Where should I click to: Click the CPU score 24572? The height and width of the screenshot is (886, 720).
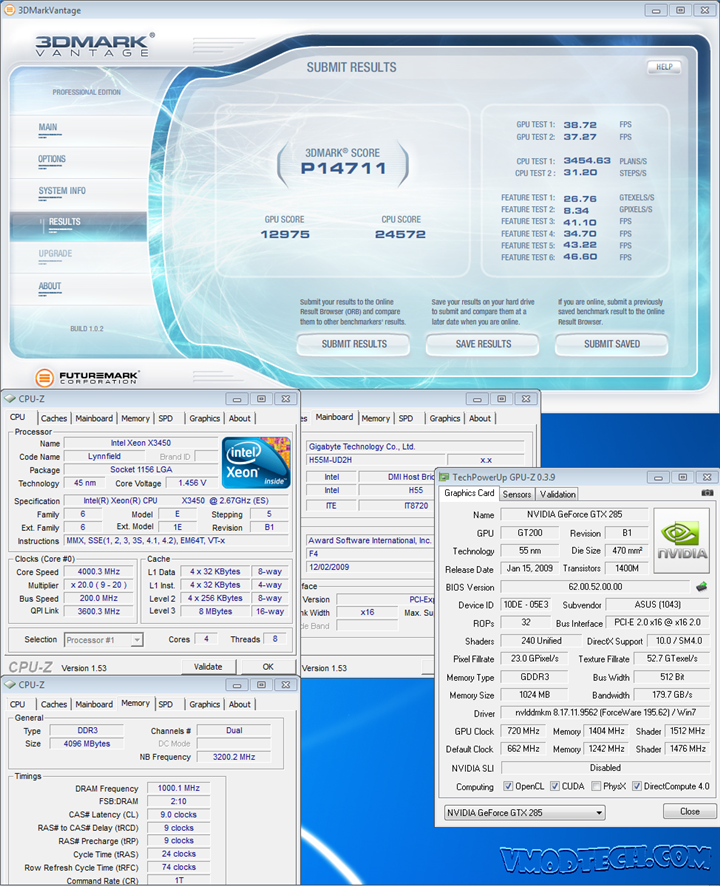[x=401, y=234]
